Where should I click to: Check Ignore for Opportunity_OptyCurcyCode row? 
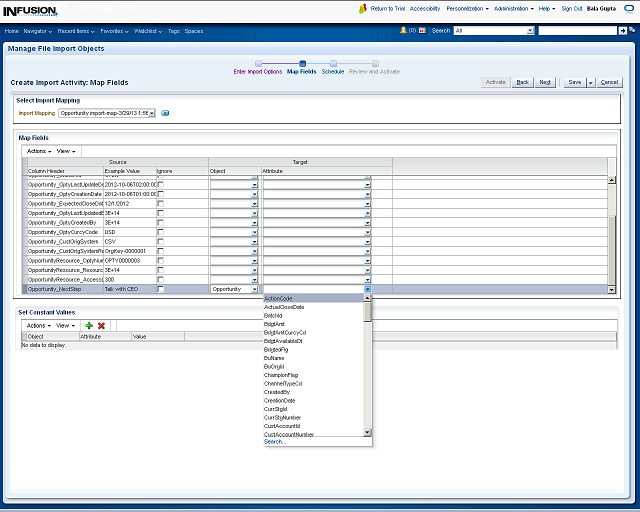(161, 232)
